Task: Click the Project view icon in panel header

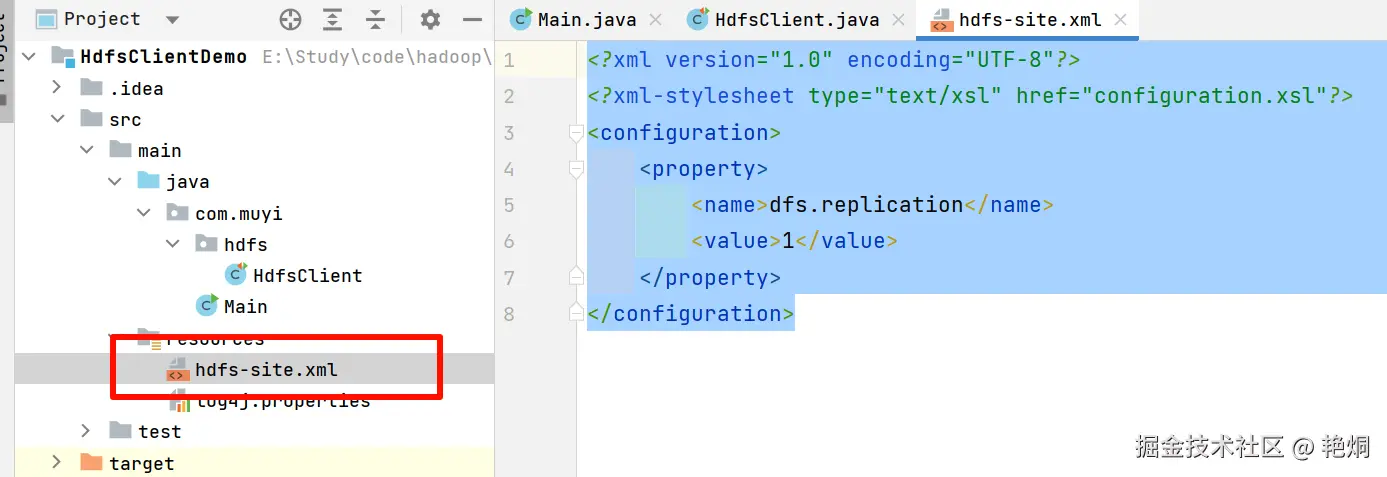Action: [46, 19]
